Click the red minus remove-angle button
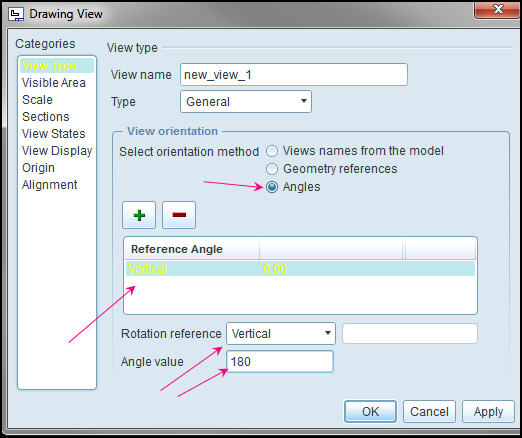This screenshot has height=438, width=522. (179, 215)
